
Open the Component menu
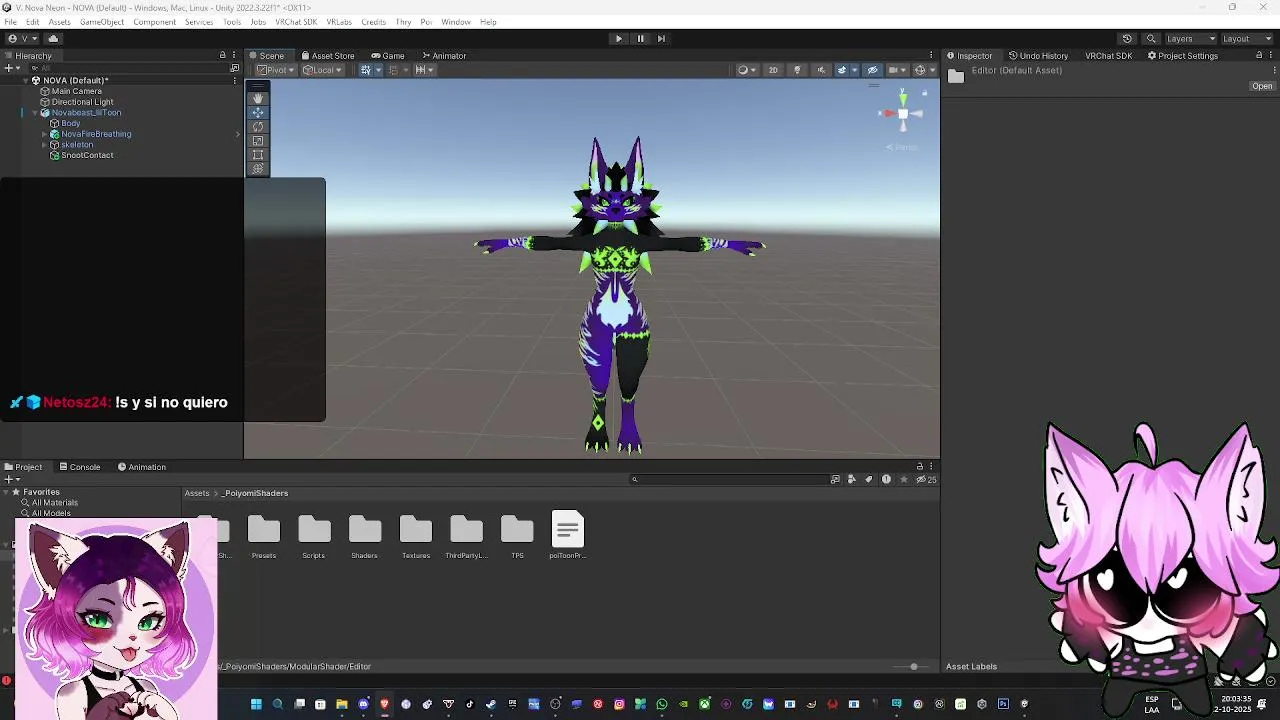[154, 22]
